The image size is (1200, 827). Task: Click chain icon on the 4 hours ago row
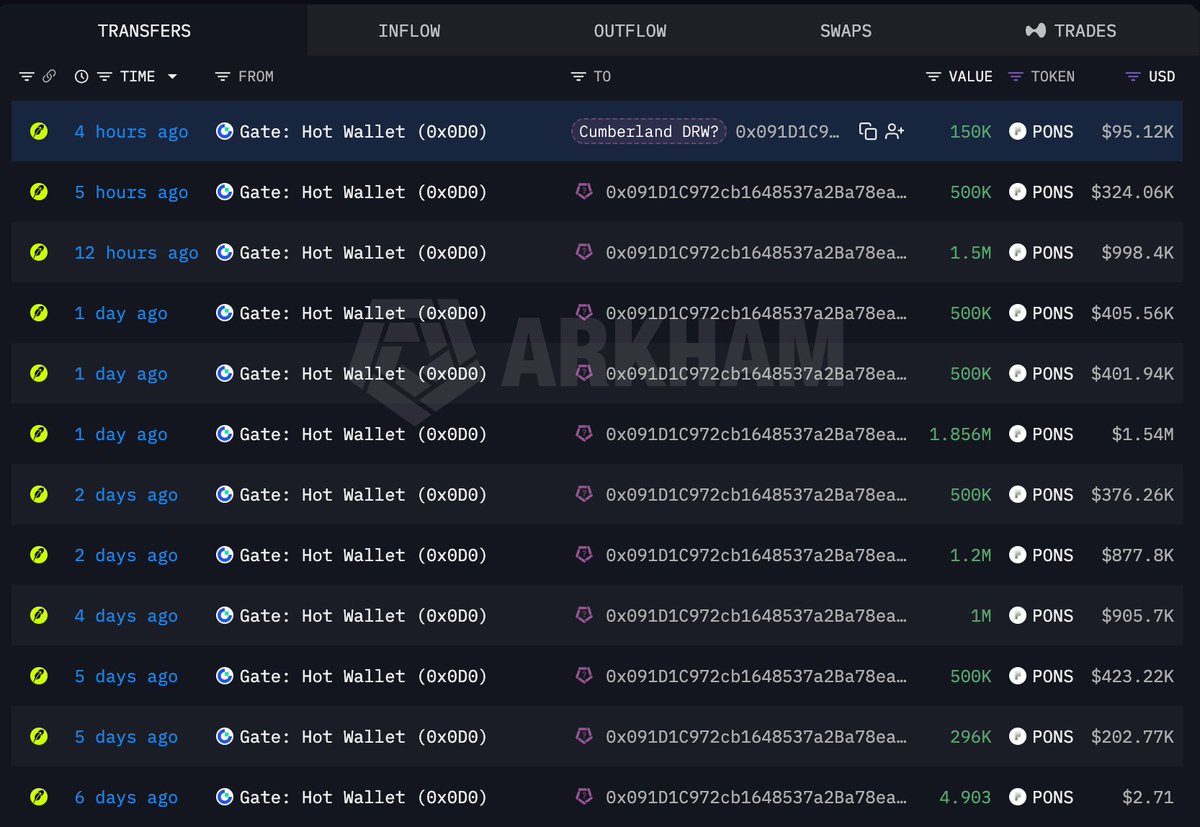[39, 131]
